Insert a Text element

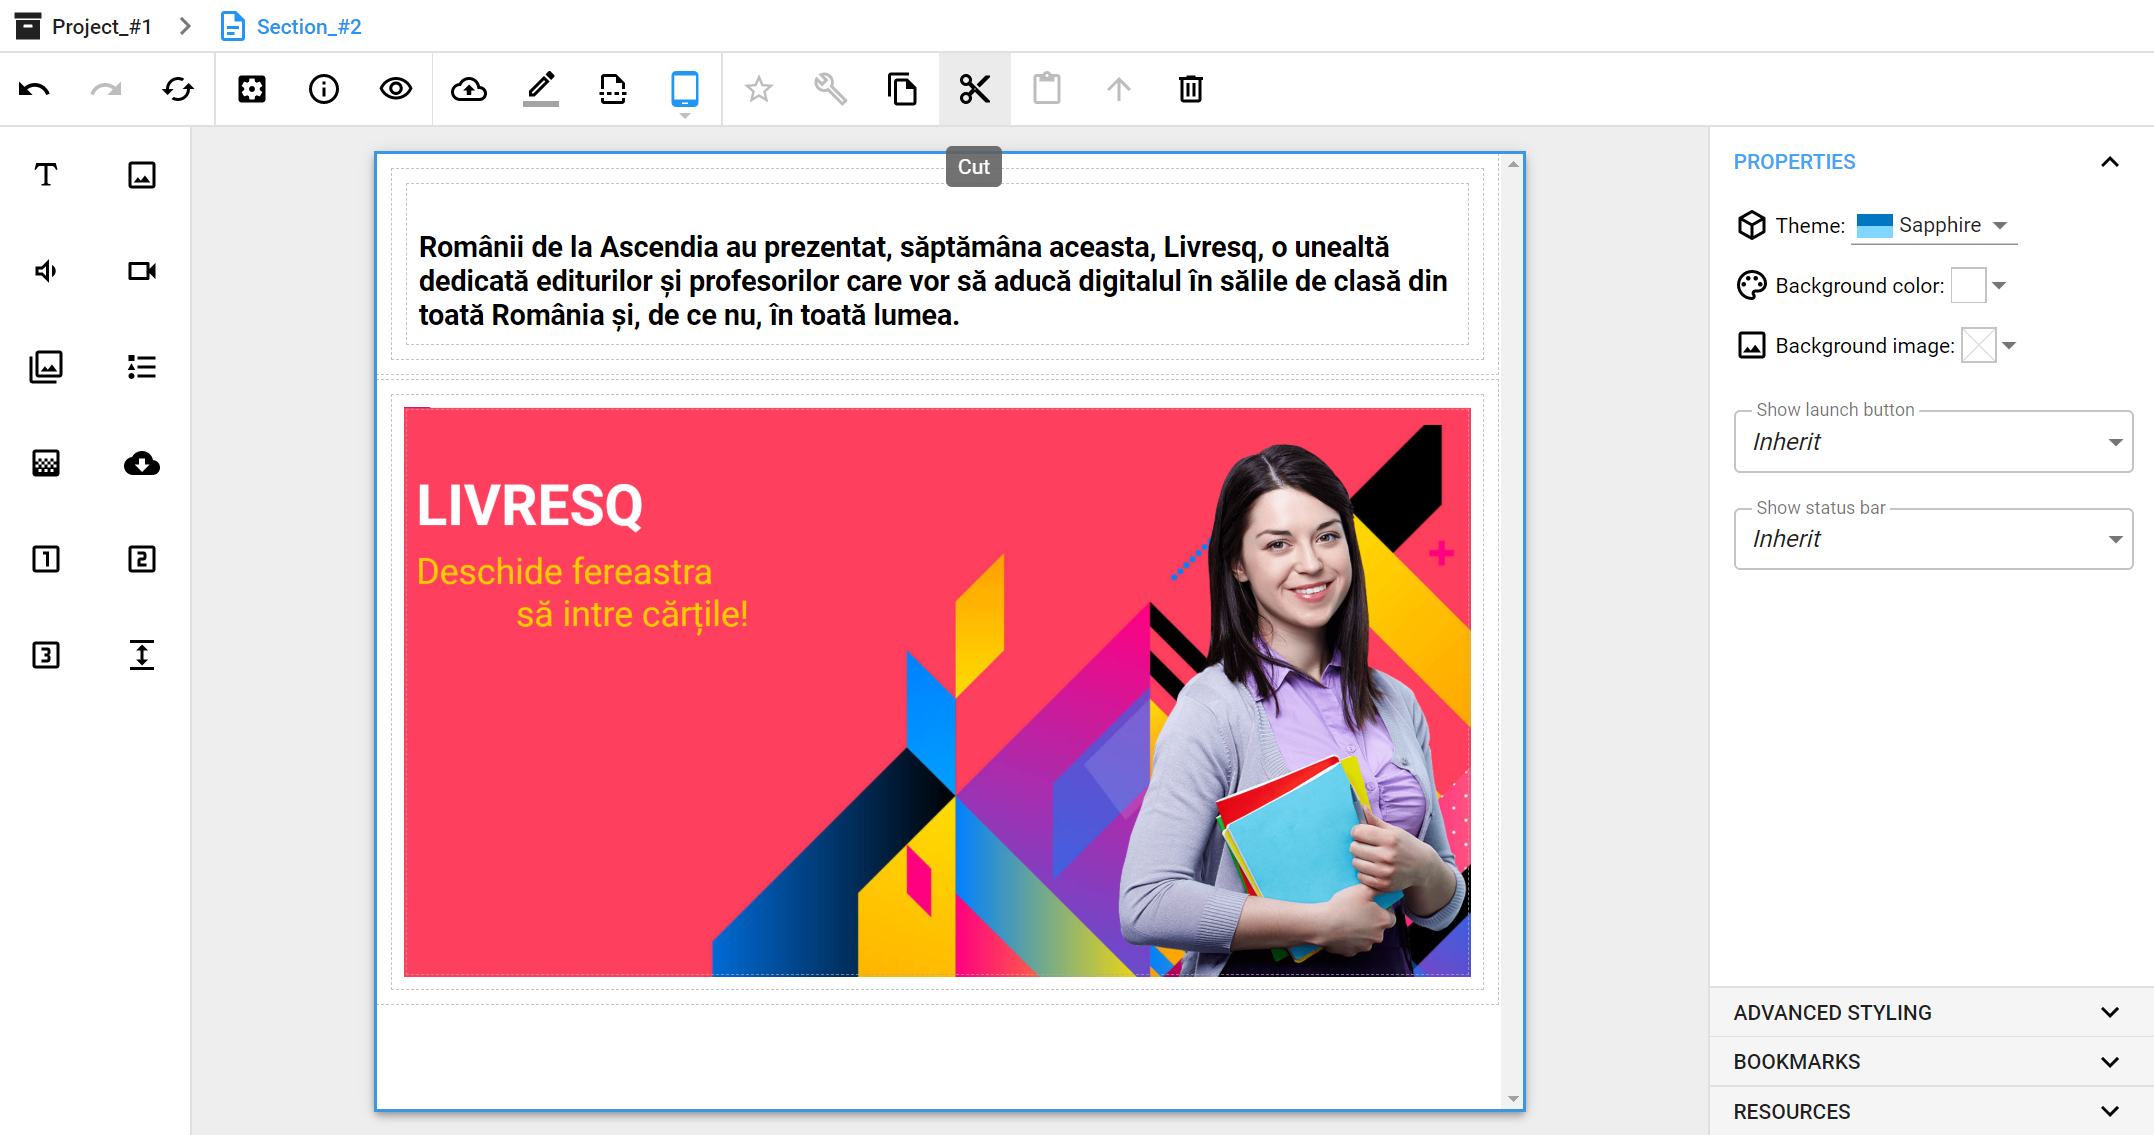46,175
